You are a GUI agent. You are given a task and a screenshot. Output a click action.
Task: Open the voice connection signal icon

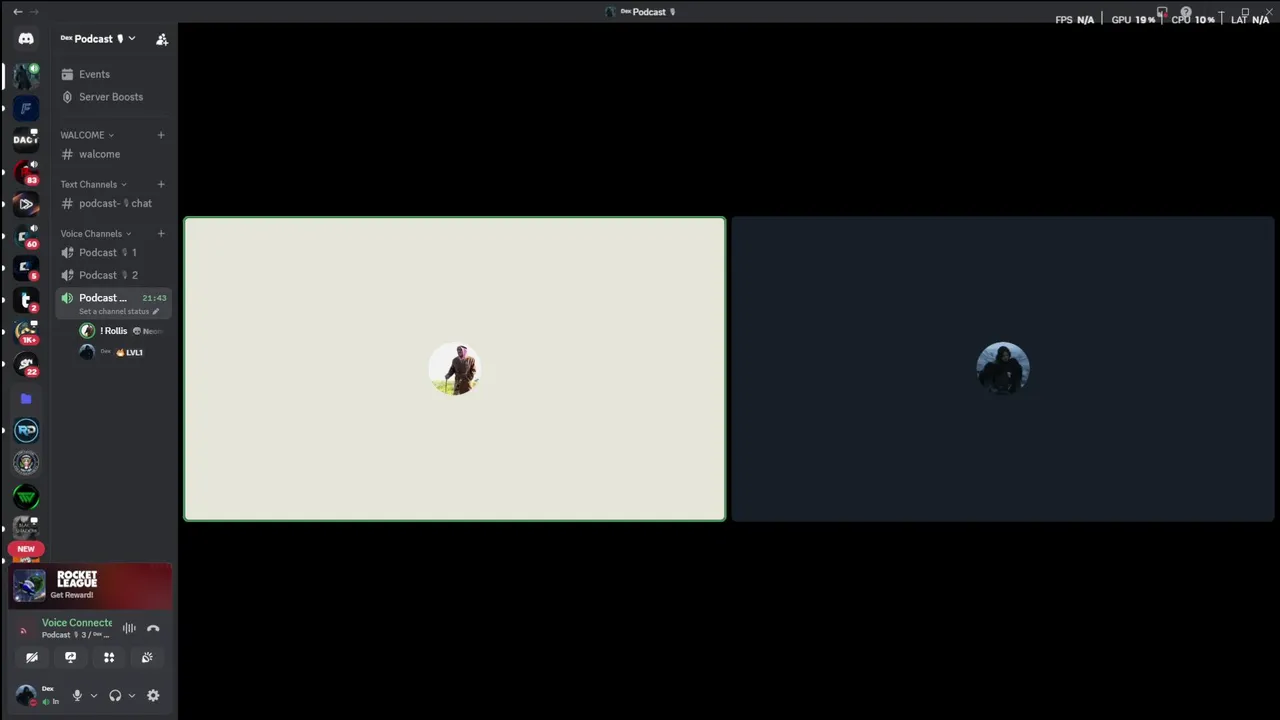24,630
